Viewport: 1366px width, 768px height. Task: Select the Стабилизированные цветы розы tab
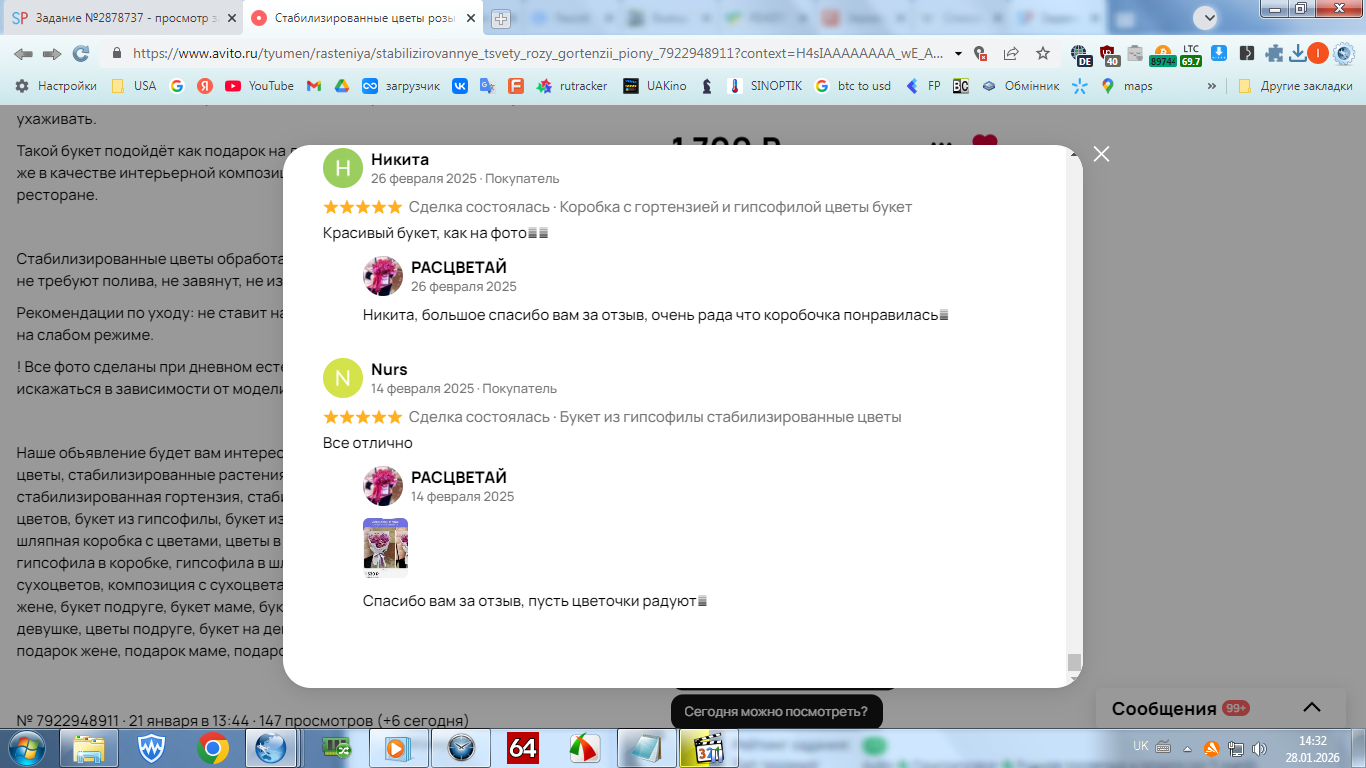pyautogui.click(x=365, y=18)
